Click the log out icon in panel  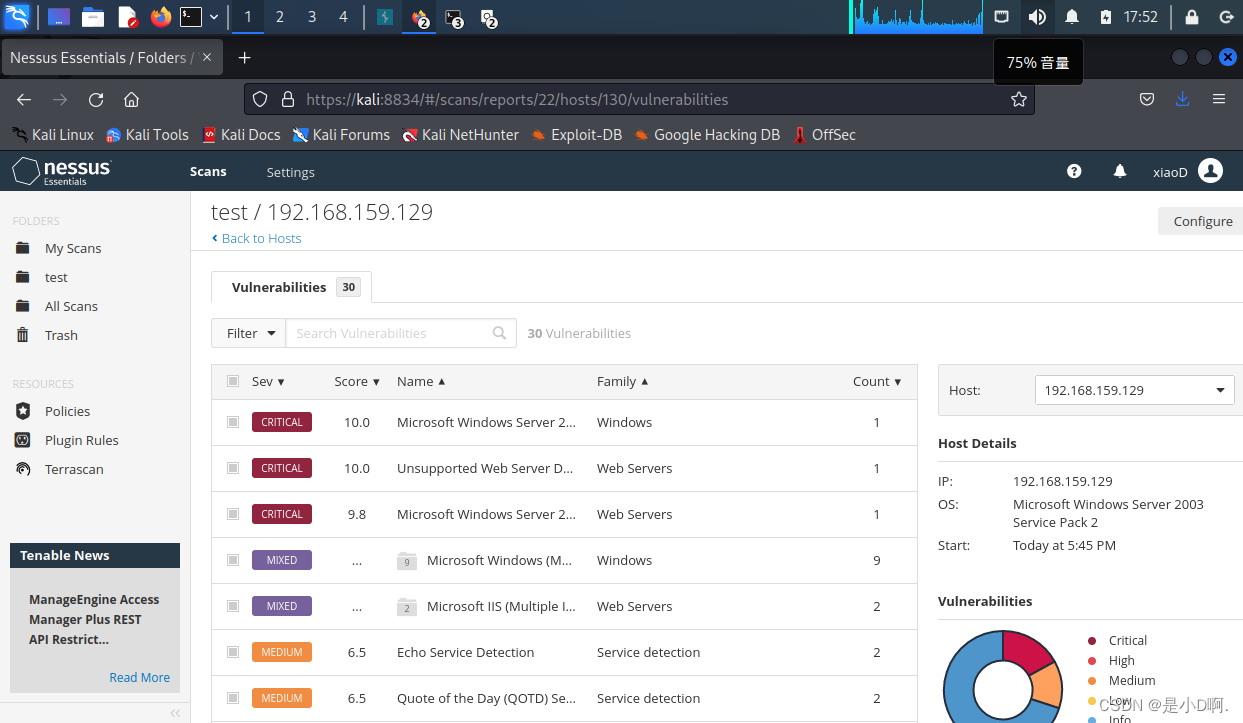click(1226, 17)
